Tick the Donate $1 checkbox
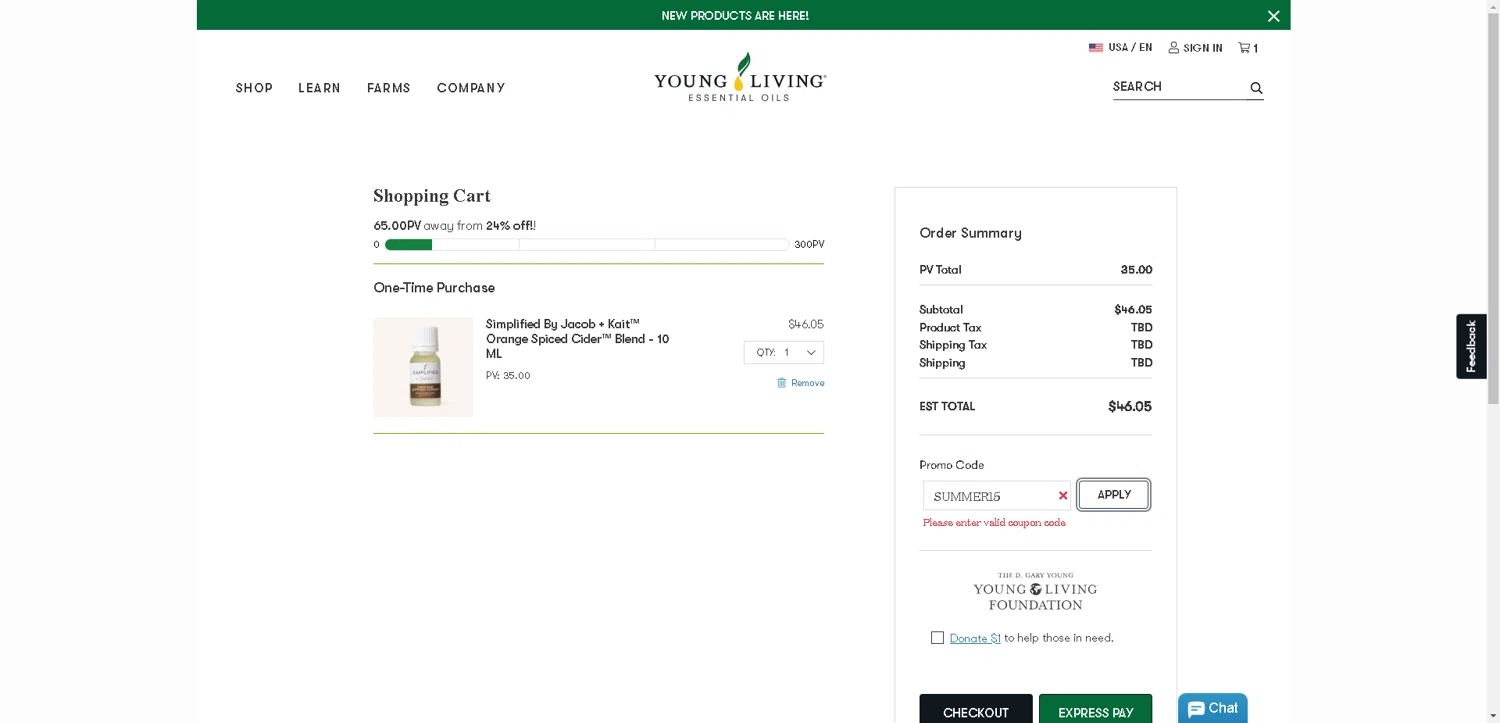The image size is (1500, 723). pyautogui.click(x=937, y=638)
